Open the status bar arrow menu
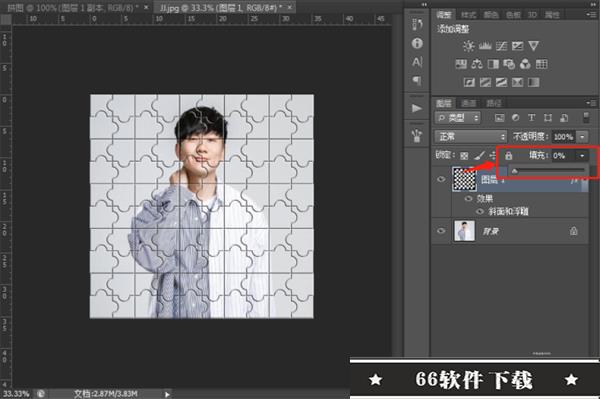The width and height of the screenshot is (600, 399). pyautogui.click(x=167, y=394)
